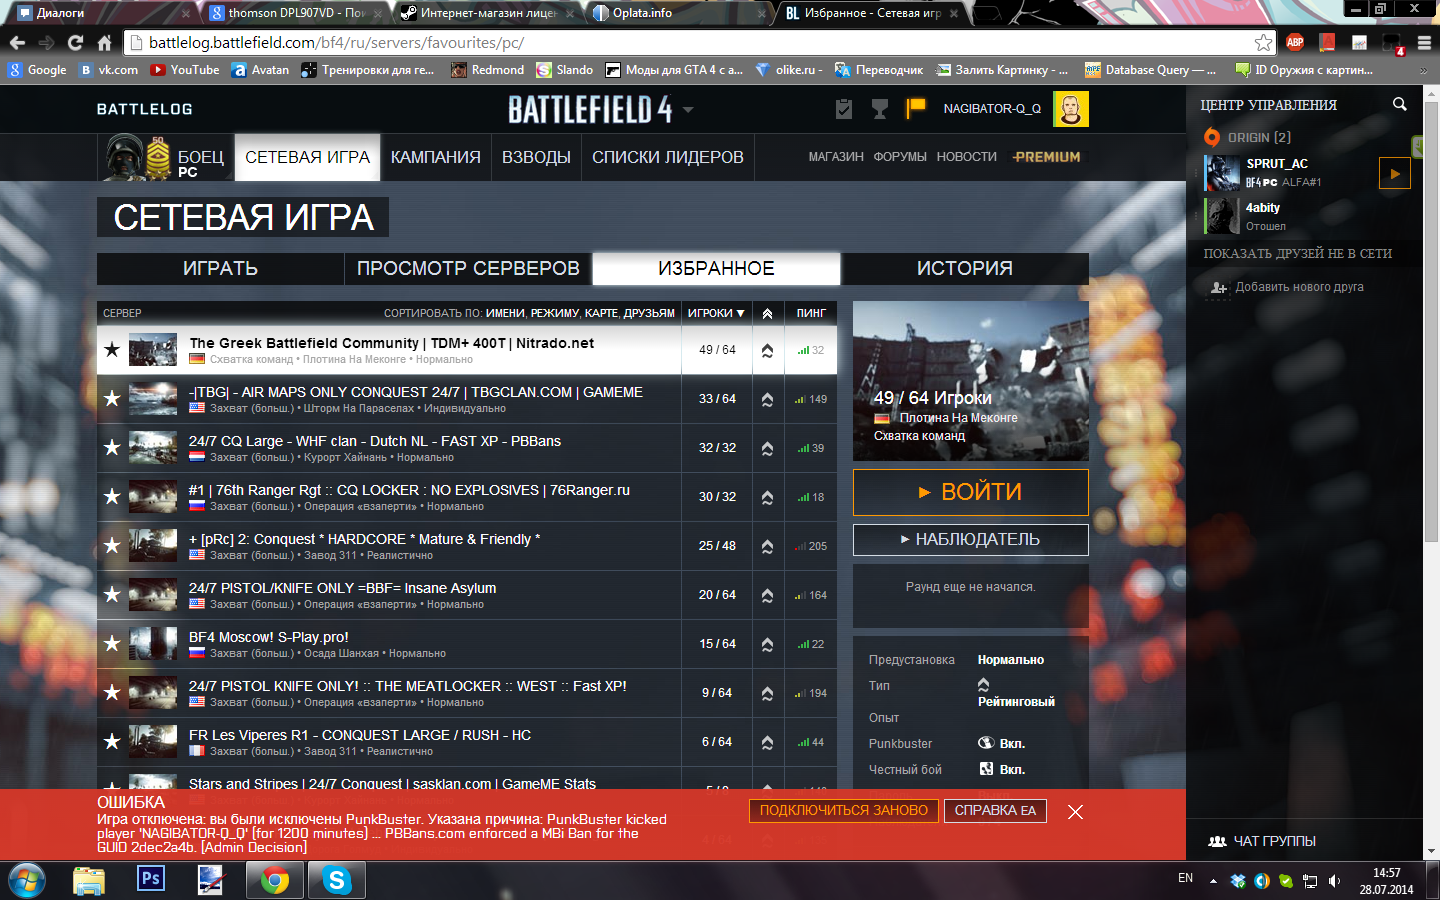
Task: Open the YouTube bookmark
Action: pyautogui.click(x=185, y=70)
